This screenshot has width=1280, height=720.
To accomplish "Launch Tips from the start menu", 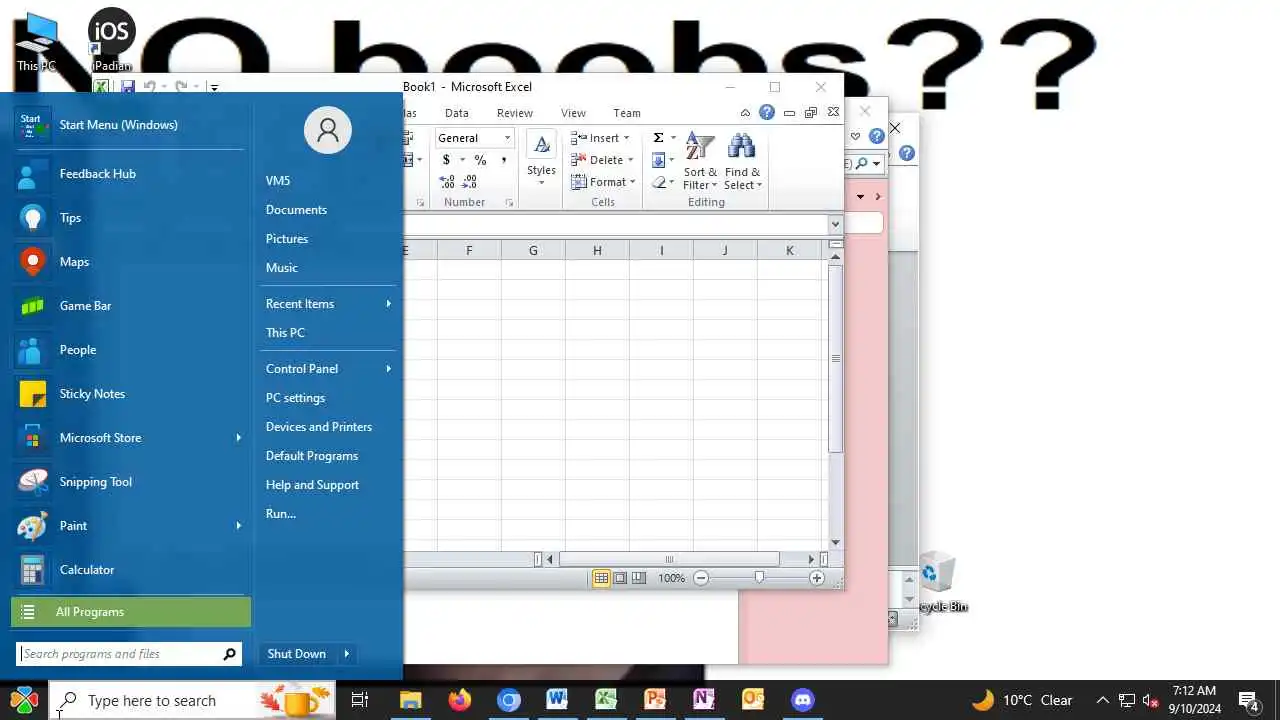I will point(128,218).
